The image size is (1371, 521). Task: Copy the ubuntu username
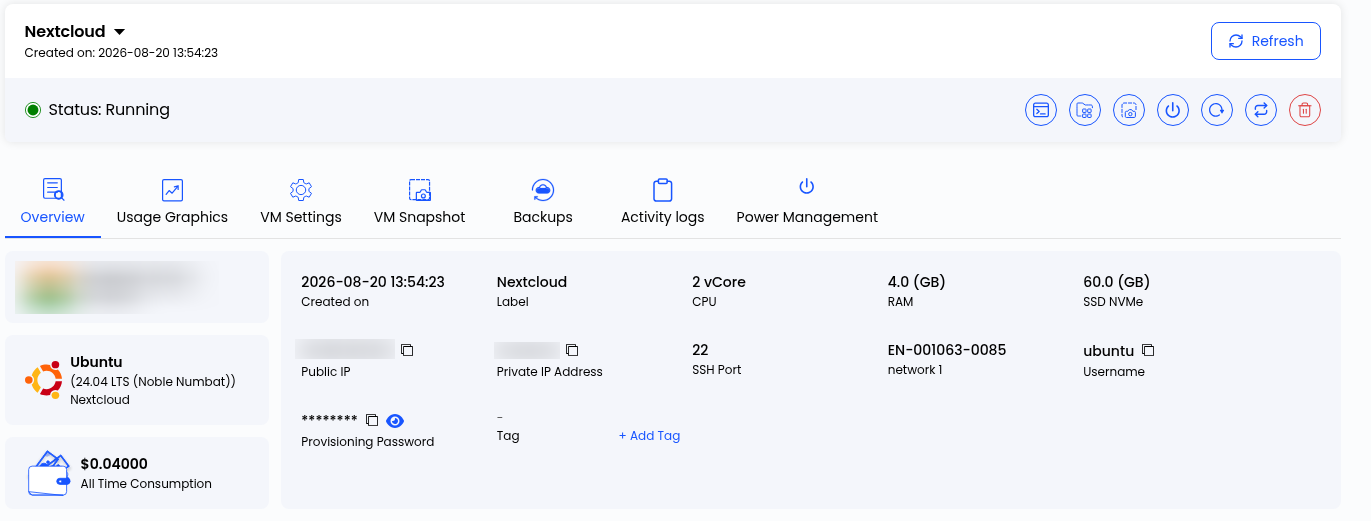click(x=1148, y=350)
